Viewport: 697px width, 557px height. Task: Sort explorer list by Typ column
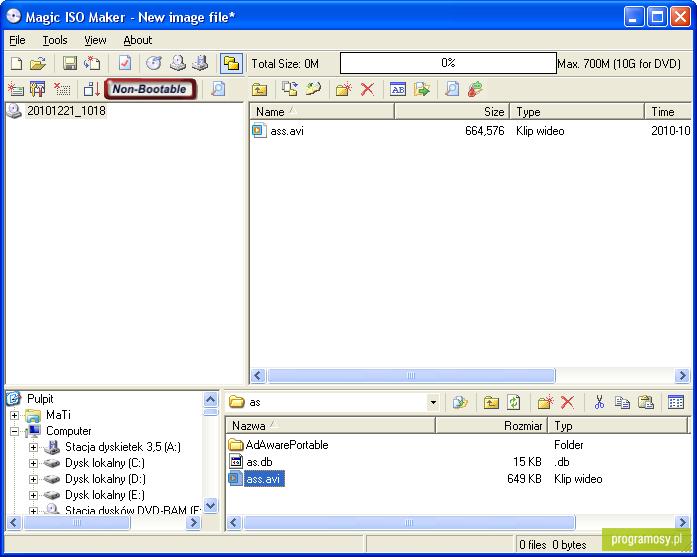click(617, 426)
